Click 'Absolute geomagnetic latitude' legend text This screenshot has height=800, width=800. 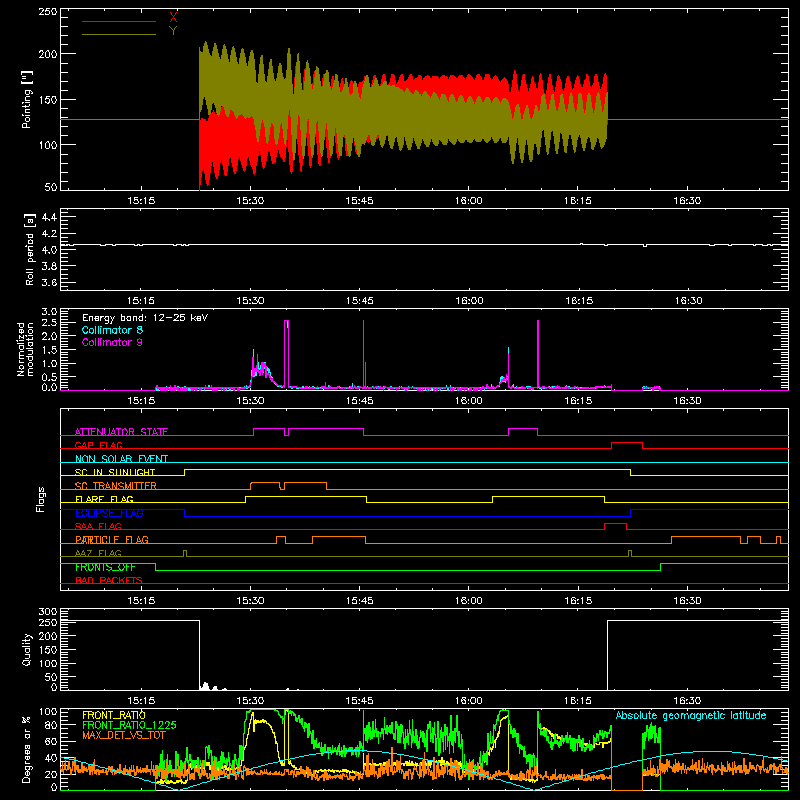691,715
